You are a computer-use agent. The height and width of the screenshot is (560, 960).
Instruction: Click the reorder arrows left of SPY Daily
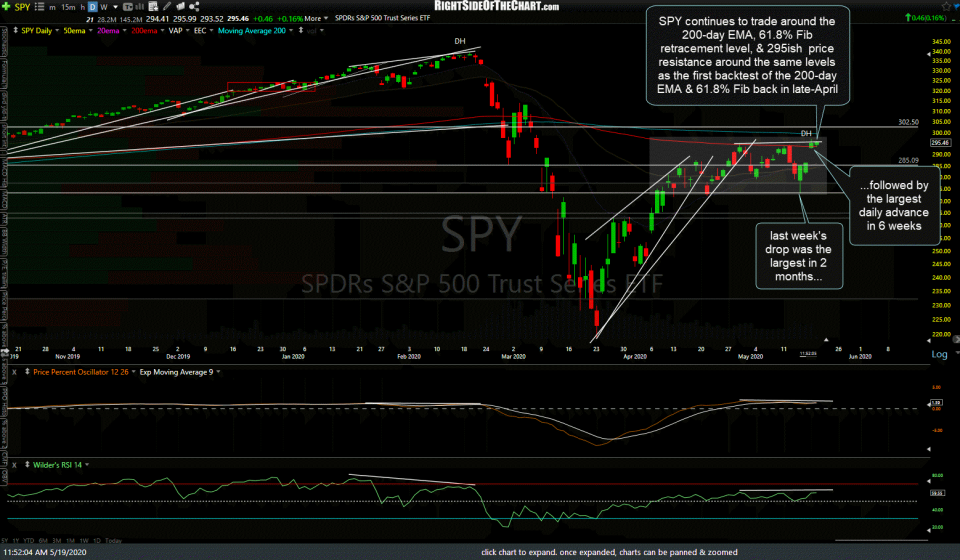(x=15, y=30)
